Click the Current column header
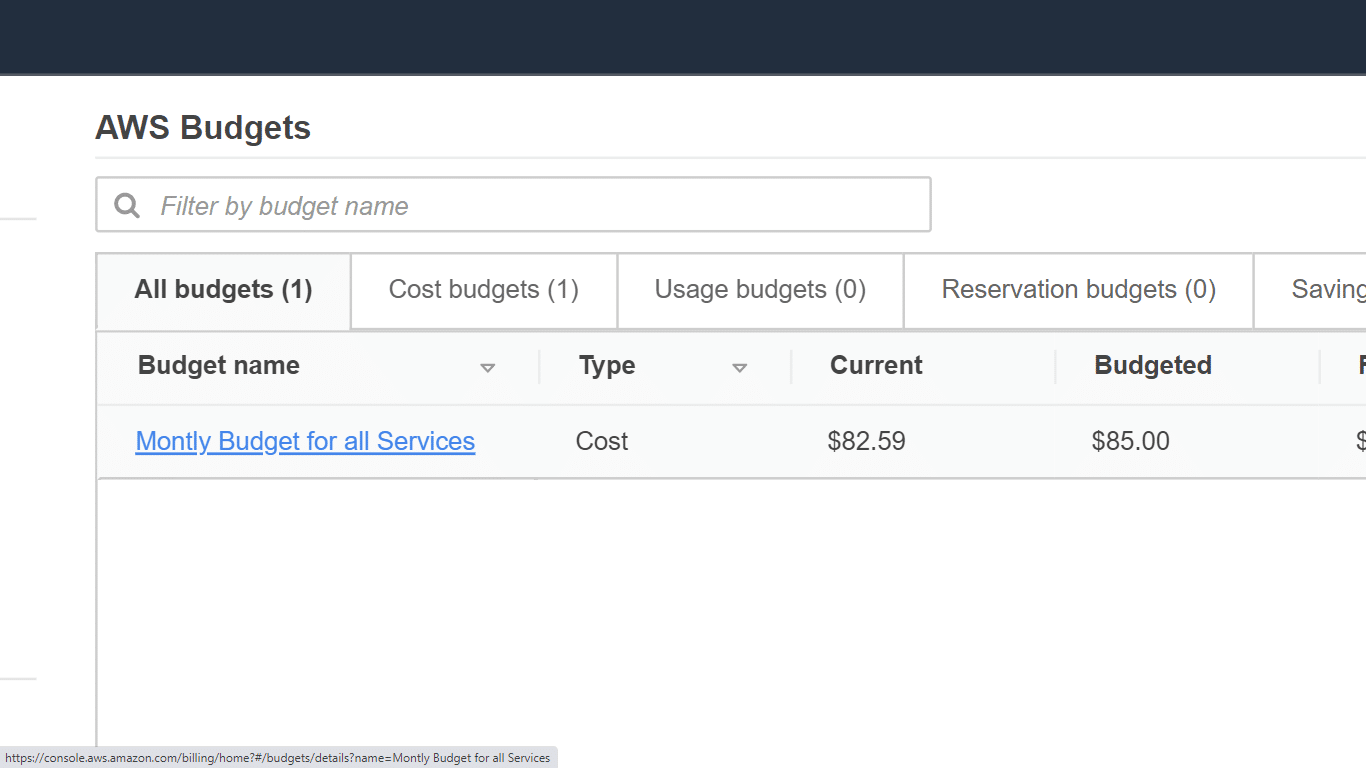This screenshot has width=1366, height=768. click(876, 365)
